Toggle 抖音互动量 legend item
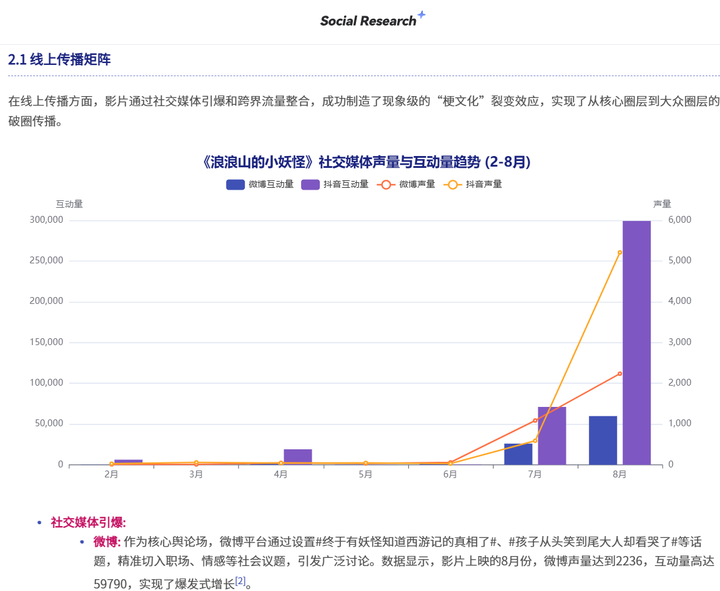The image size is (720, 591). (x=335, y=184)
